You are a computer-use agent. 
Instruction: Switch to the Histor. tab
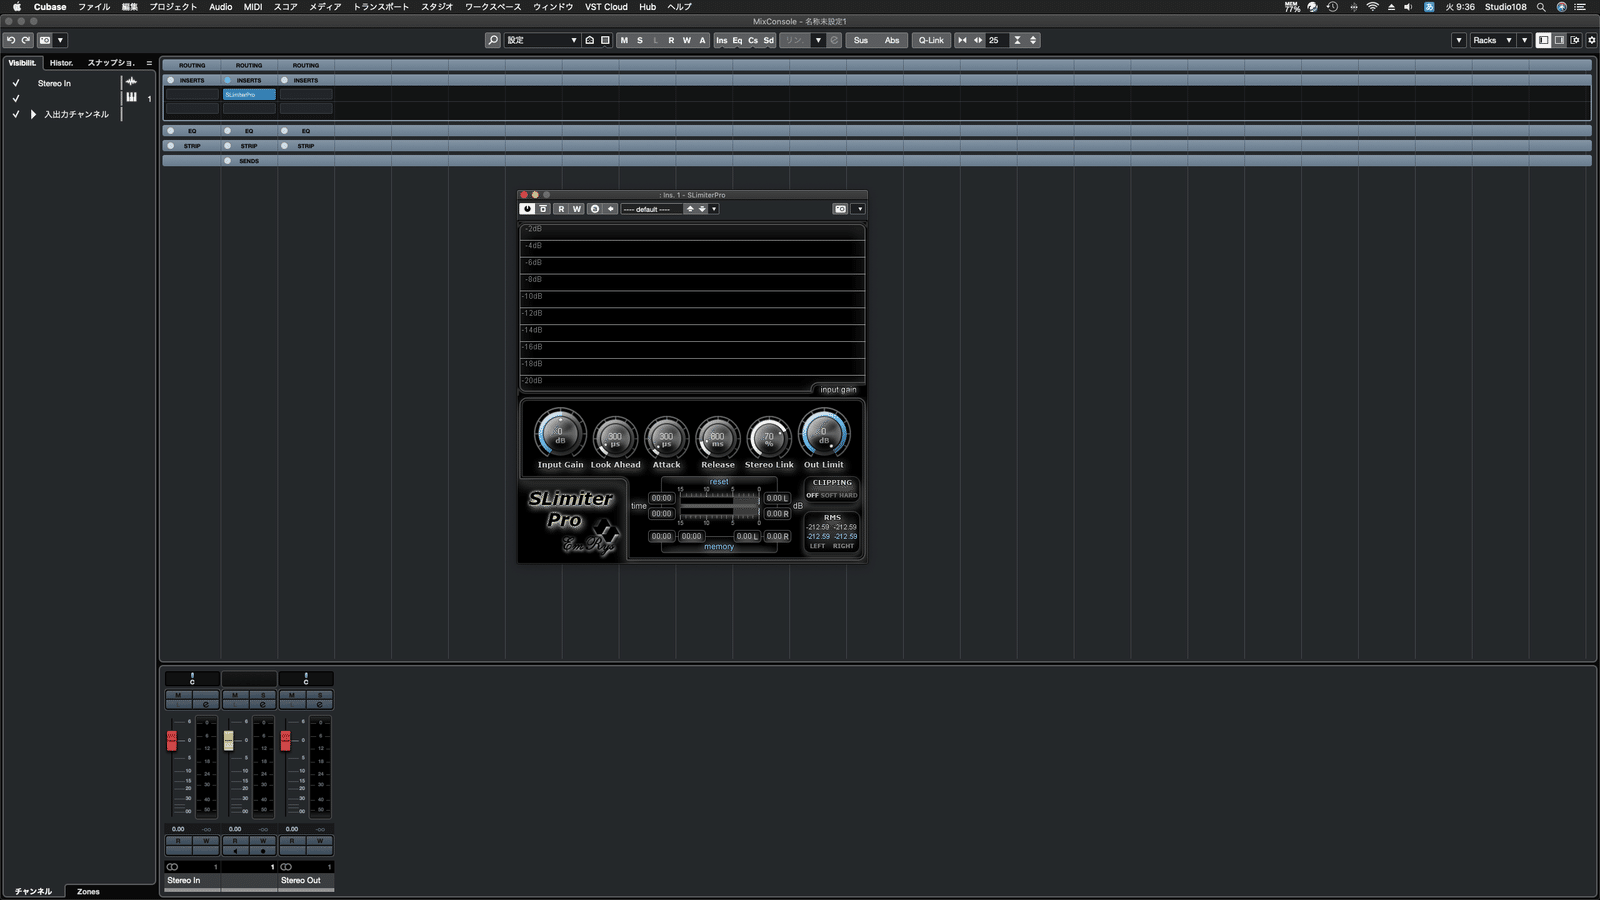[61, 62]
